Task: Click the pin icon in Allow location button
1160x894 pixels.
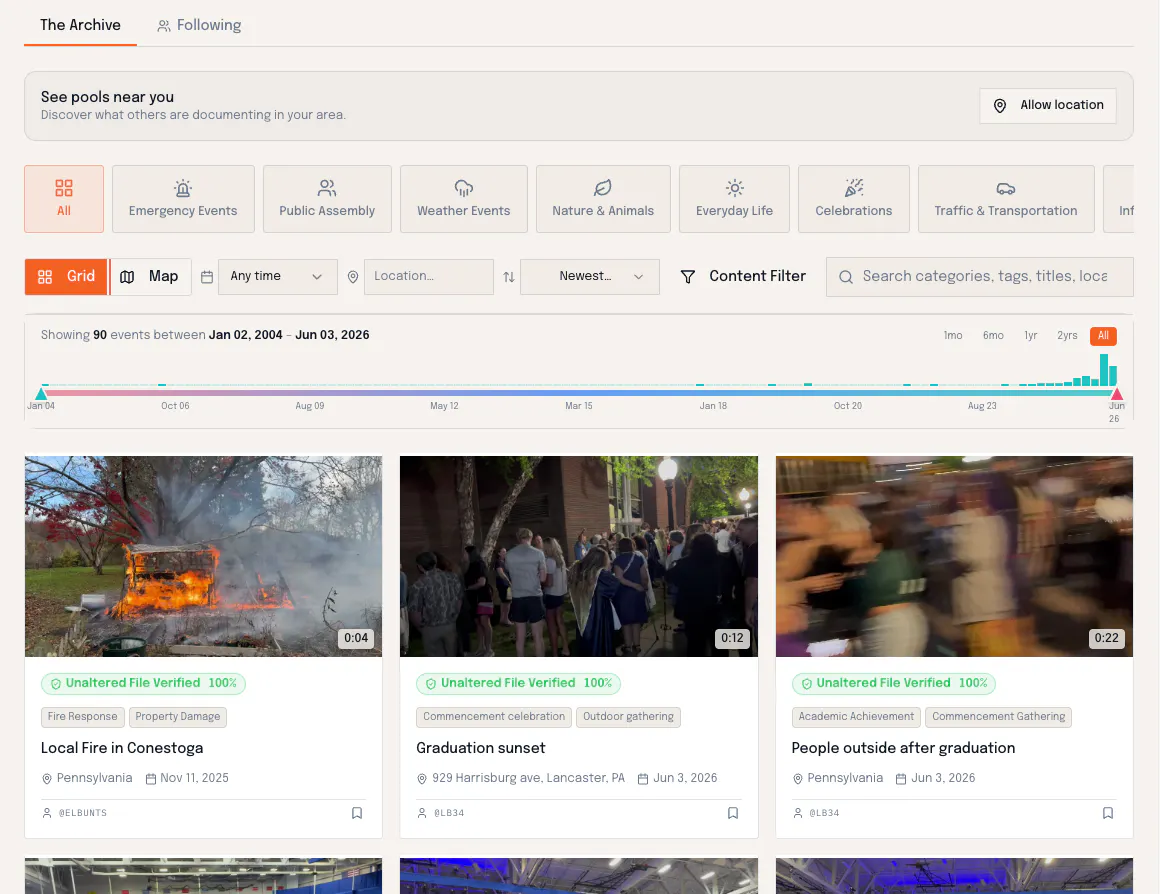Action: pyautogui.click(x=999, y=106)
